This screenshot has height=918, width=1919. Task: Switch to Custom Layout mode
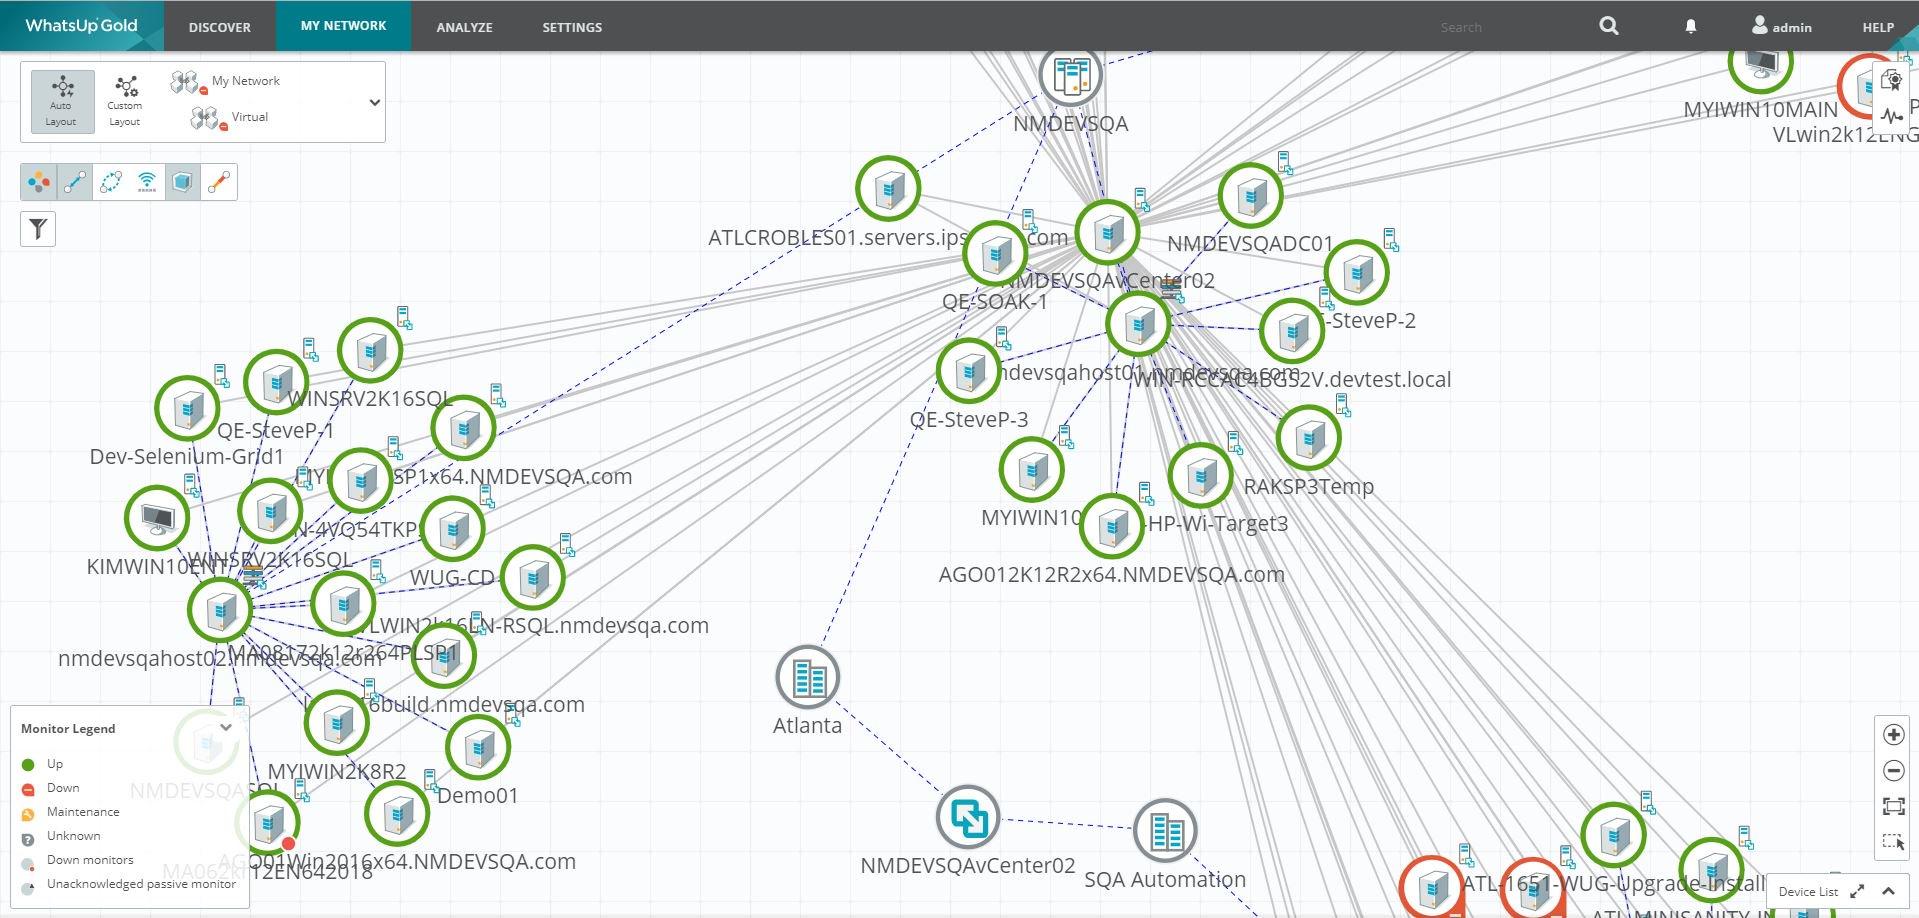click(125, 101)
